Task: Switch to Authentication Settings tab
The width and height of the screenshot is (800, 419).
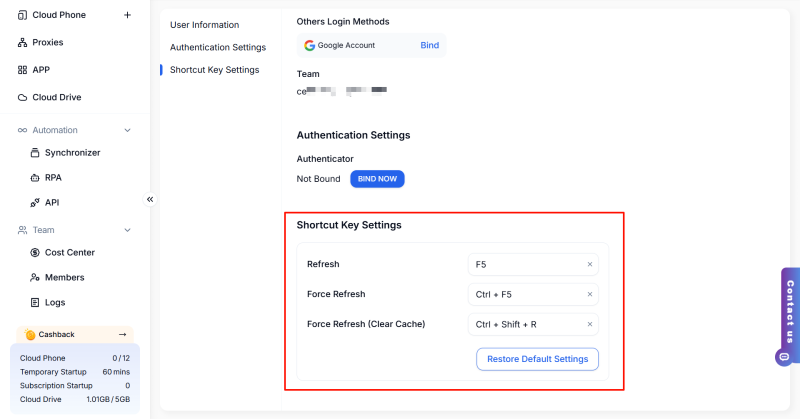Action: pyautogui.click(x=217, y=47)
